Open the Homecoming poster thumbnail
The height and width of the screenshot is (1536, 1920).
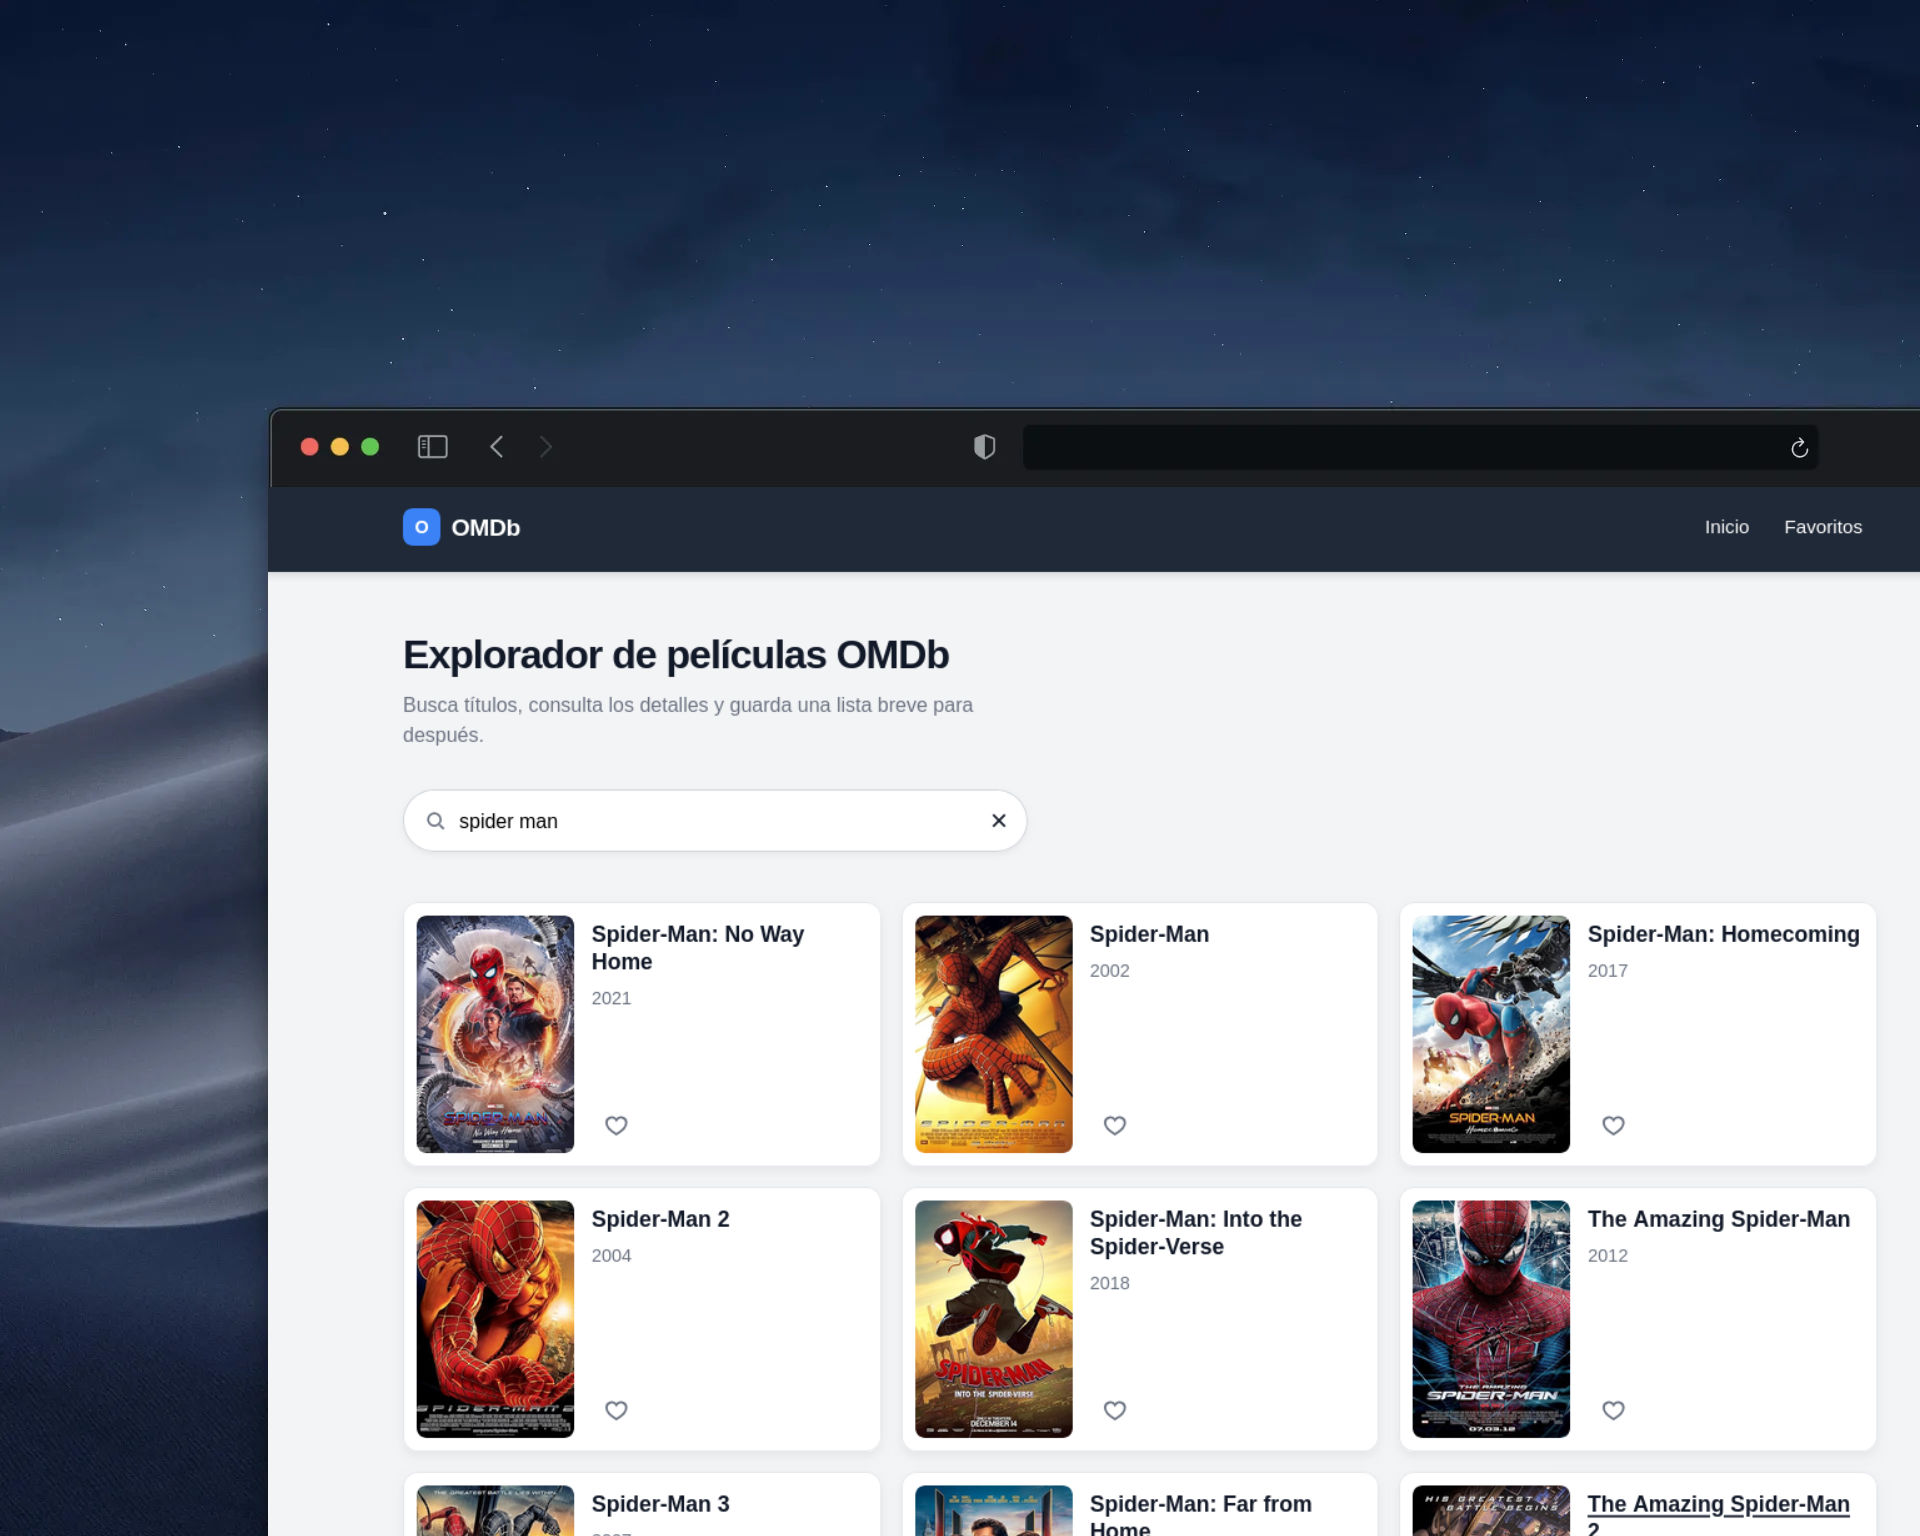click(1491, 1034)
